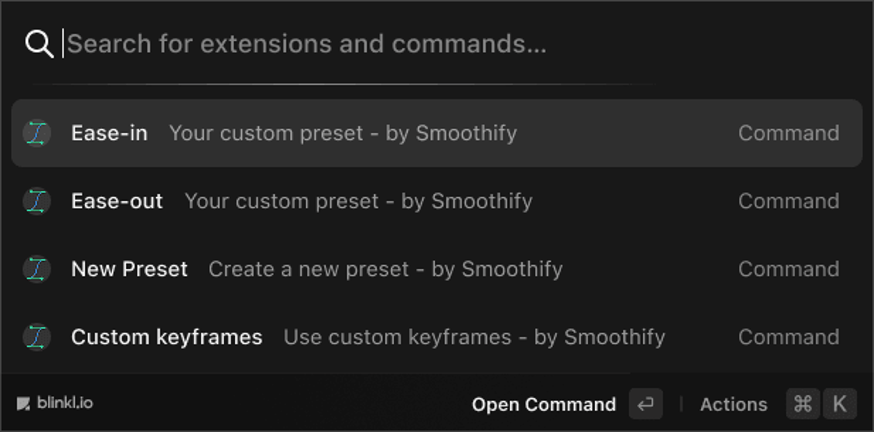Select the Ease-in command

(109, 133)
